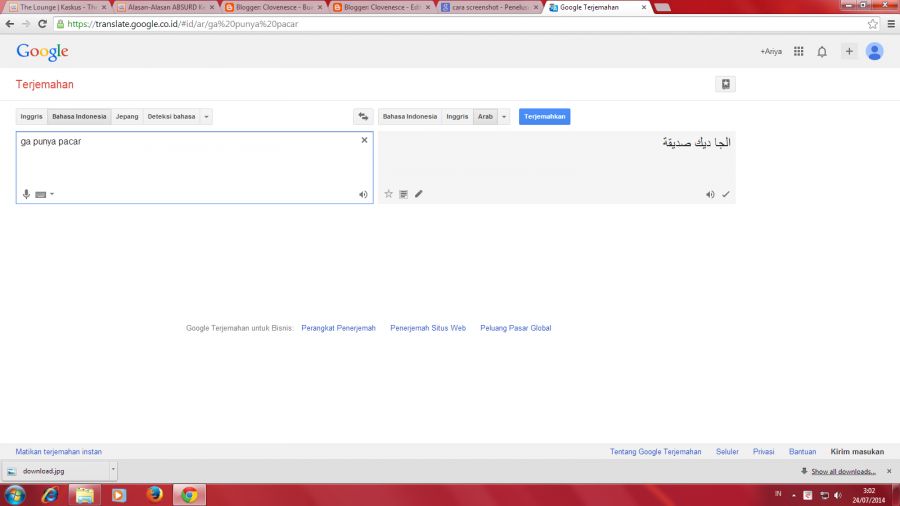This screenshot has height=506, width=900.
Task: Star the translation to phrasebook
Action: click(389, 194)
